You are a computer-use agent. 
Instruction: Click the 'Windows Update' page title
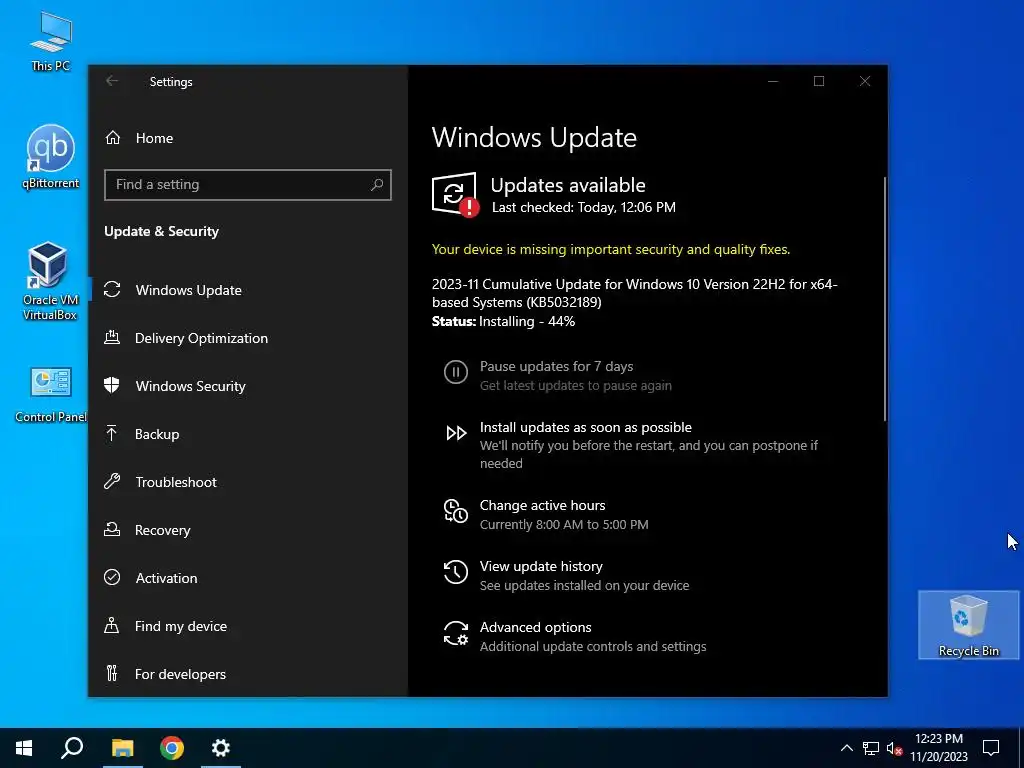click(x=534, y=137)
